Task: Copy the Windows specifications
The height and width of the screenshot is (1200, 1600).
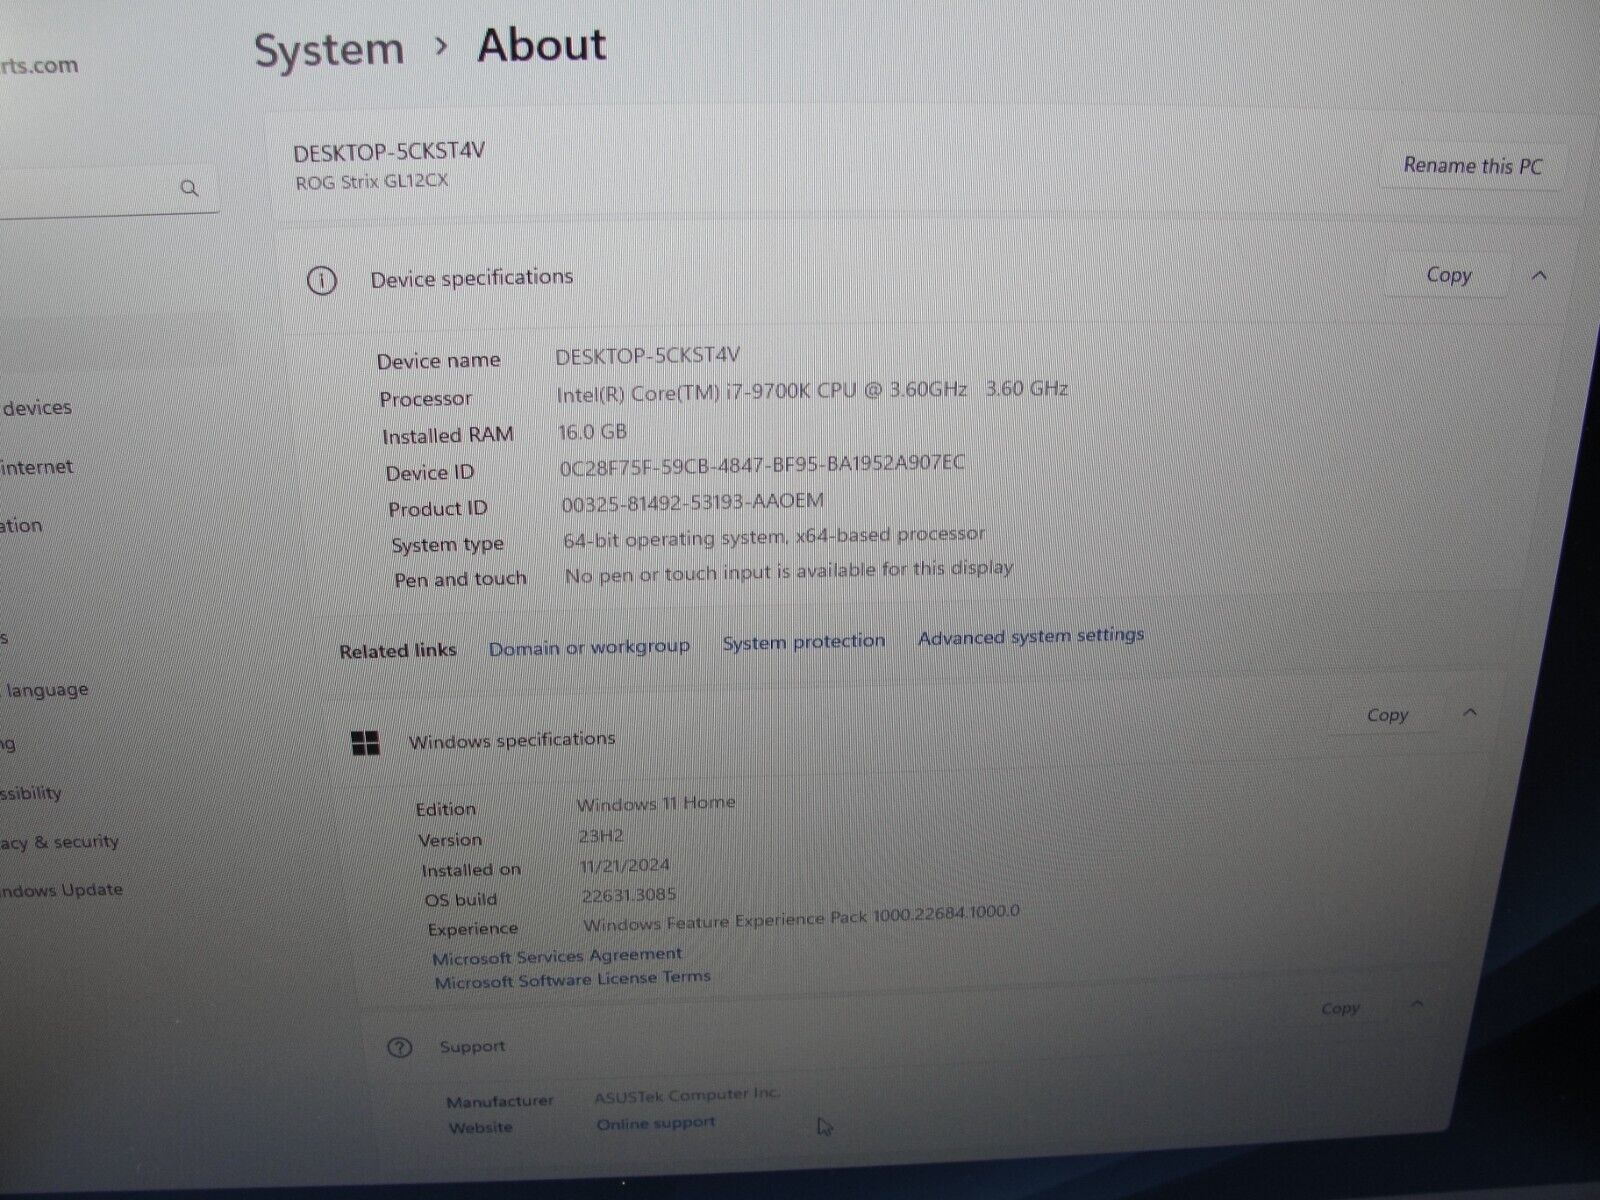Action: tap(1387, 715)
